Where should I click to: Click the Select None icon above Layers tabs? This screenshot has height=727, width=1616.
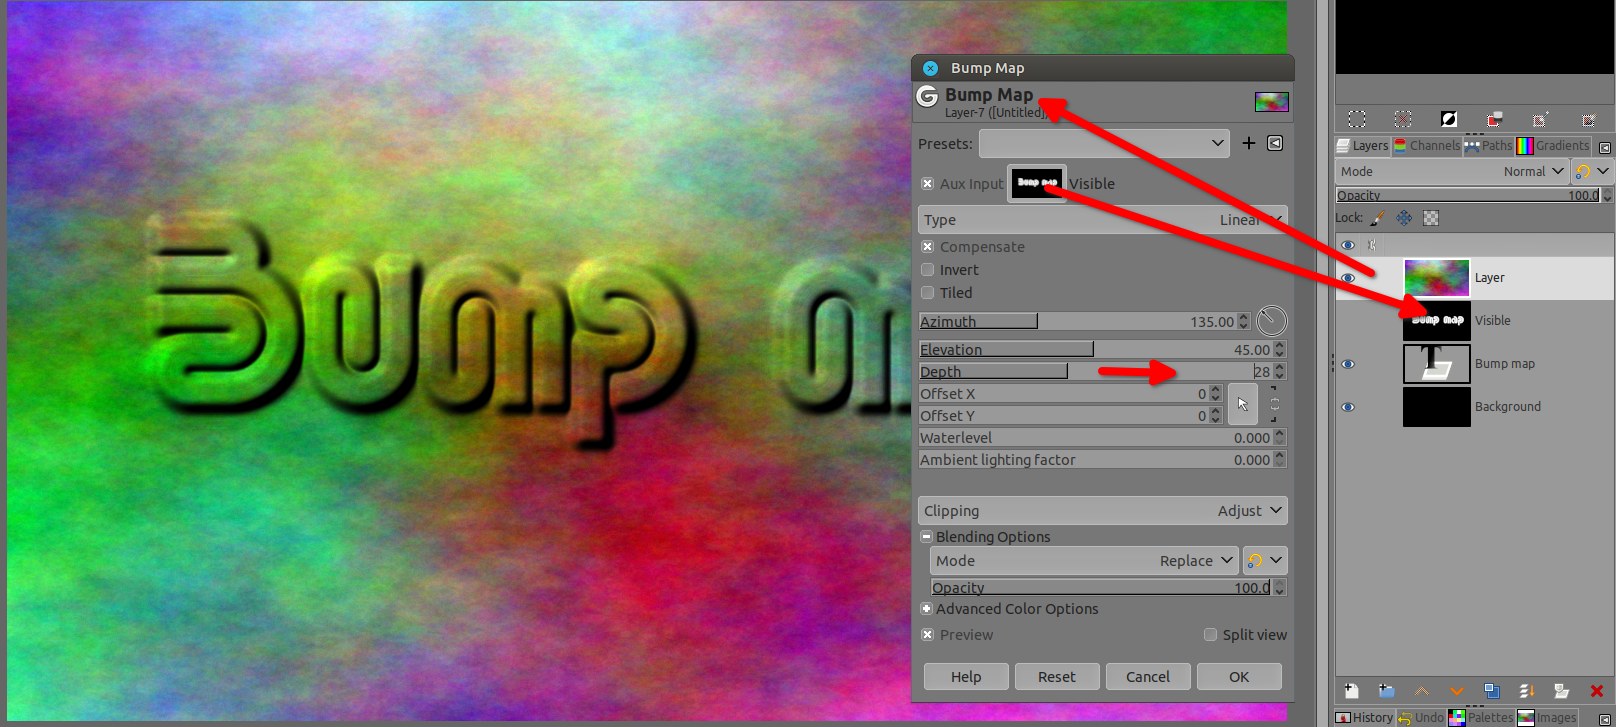coord(1403,119)
